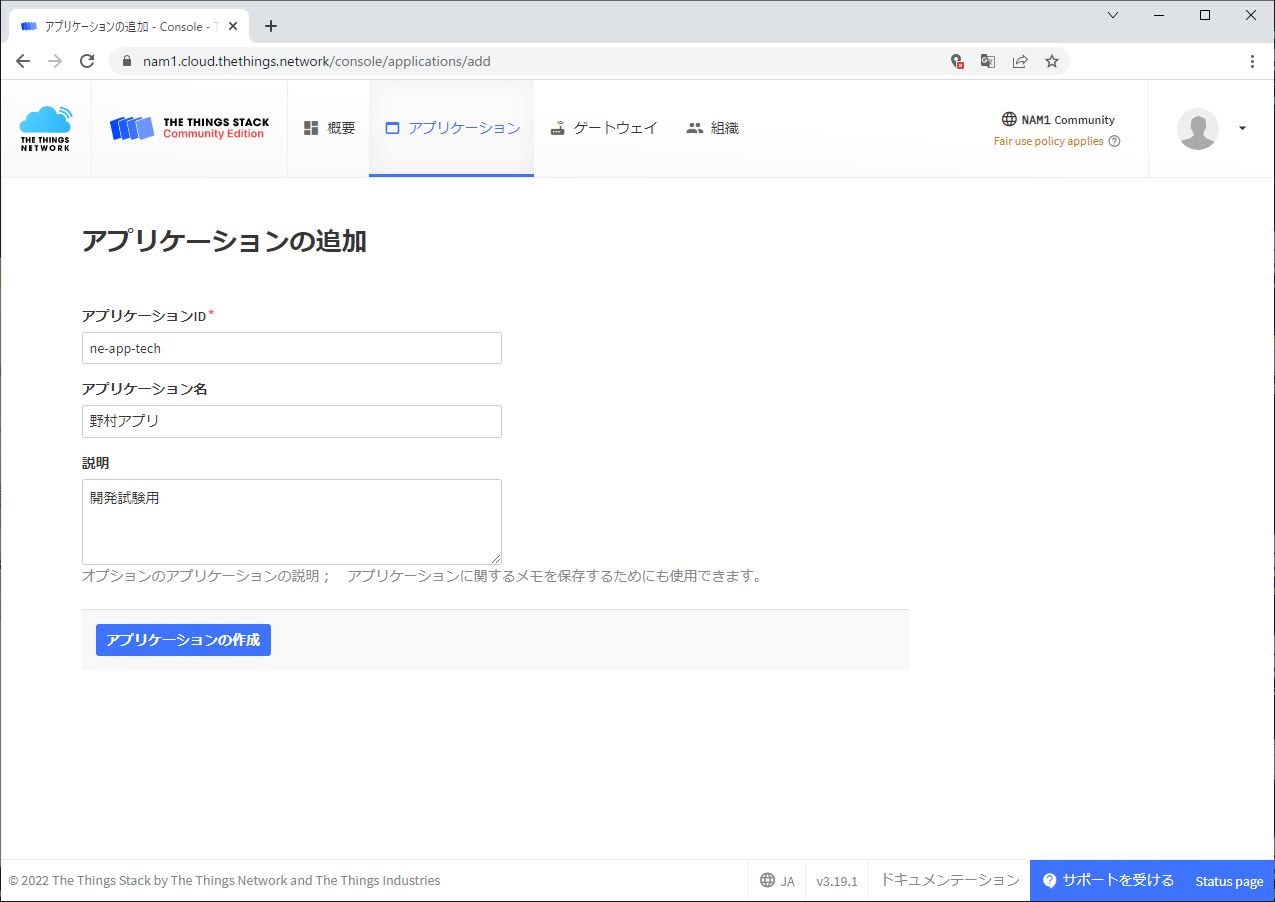Reload the page
The image size is (1275, 902).
click(87, 61)
